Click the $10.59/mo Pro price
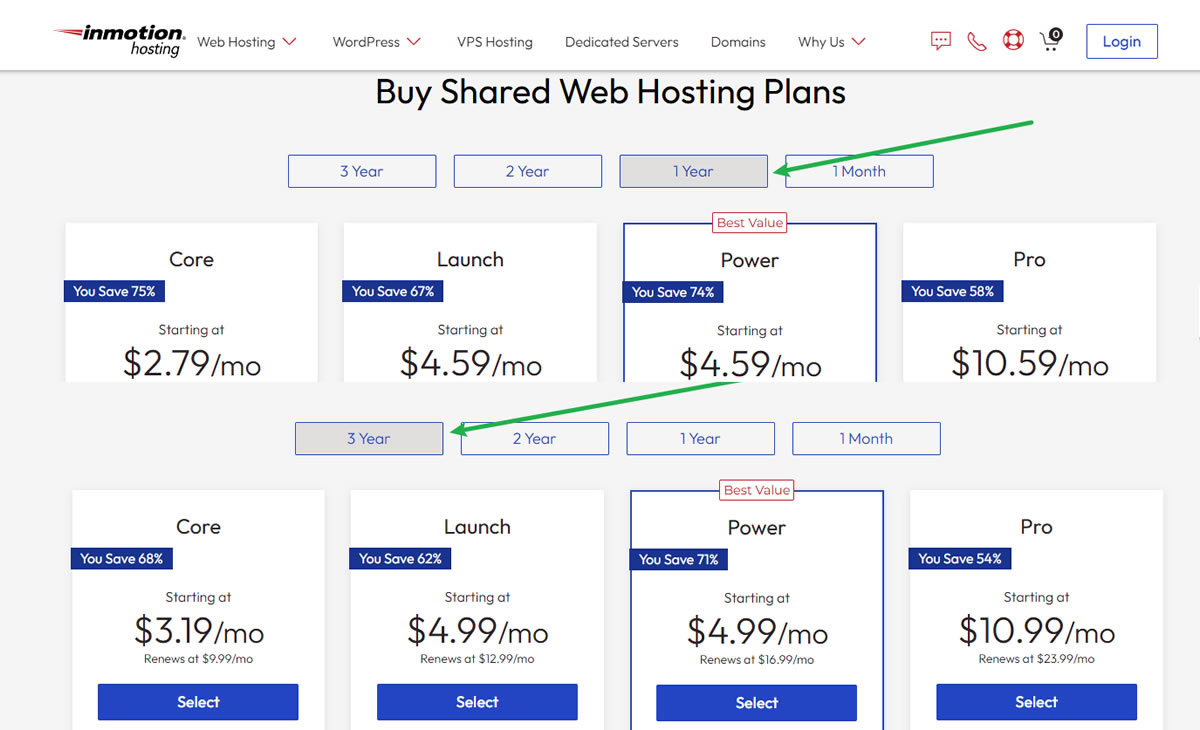The height and width of the screenshot is (730, 1200). (1030, 362)
